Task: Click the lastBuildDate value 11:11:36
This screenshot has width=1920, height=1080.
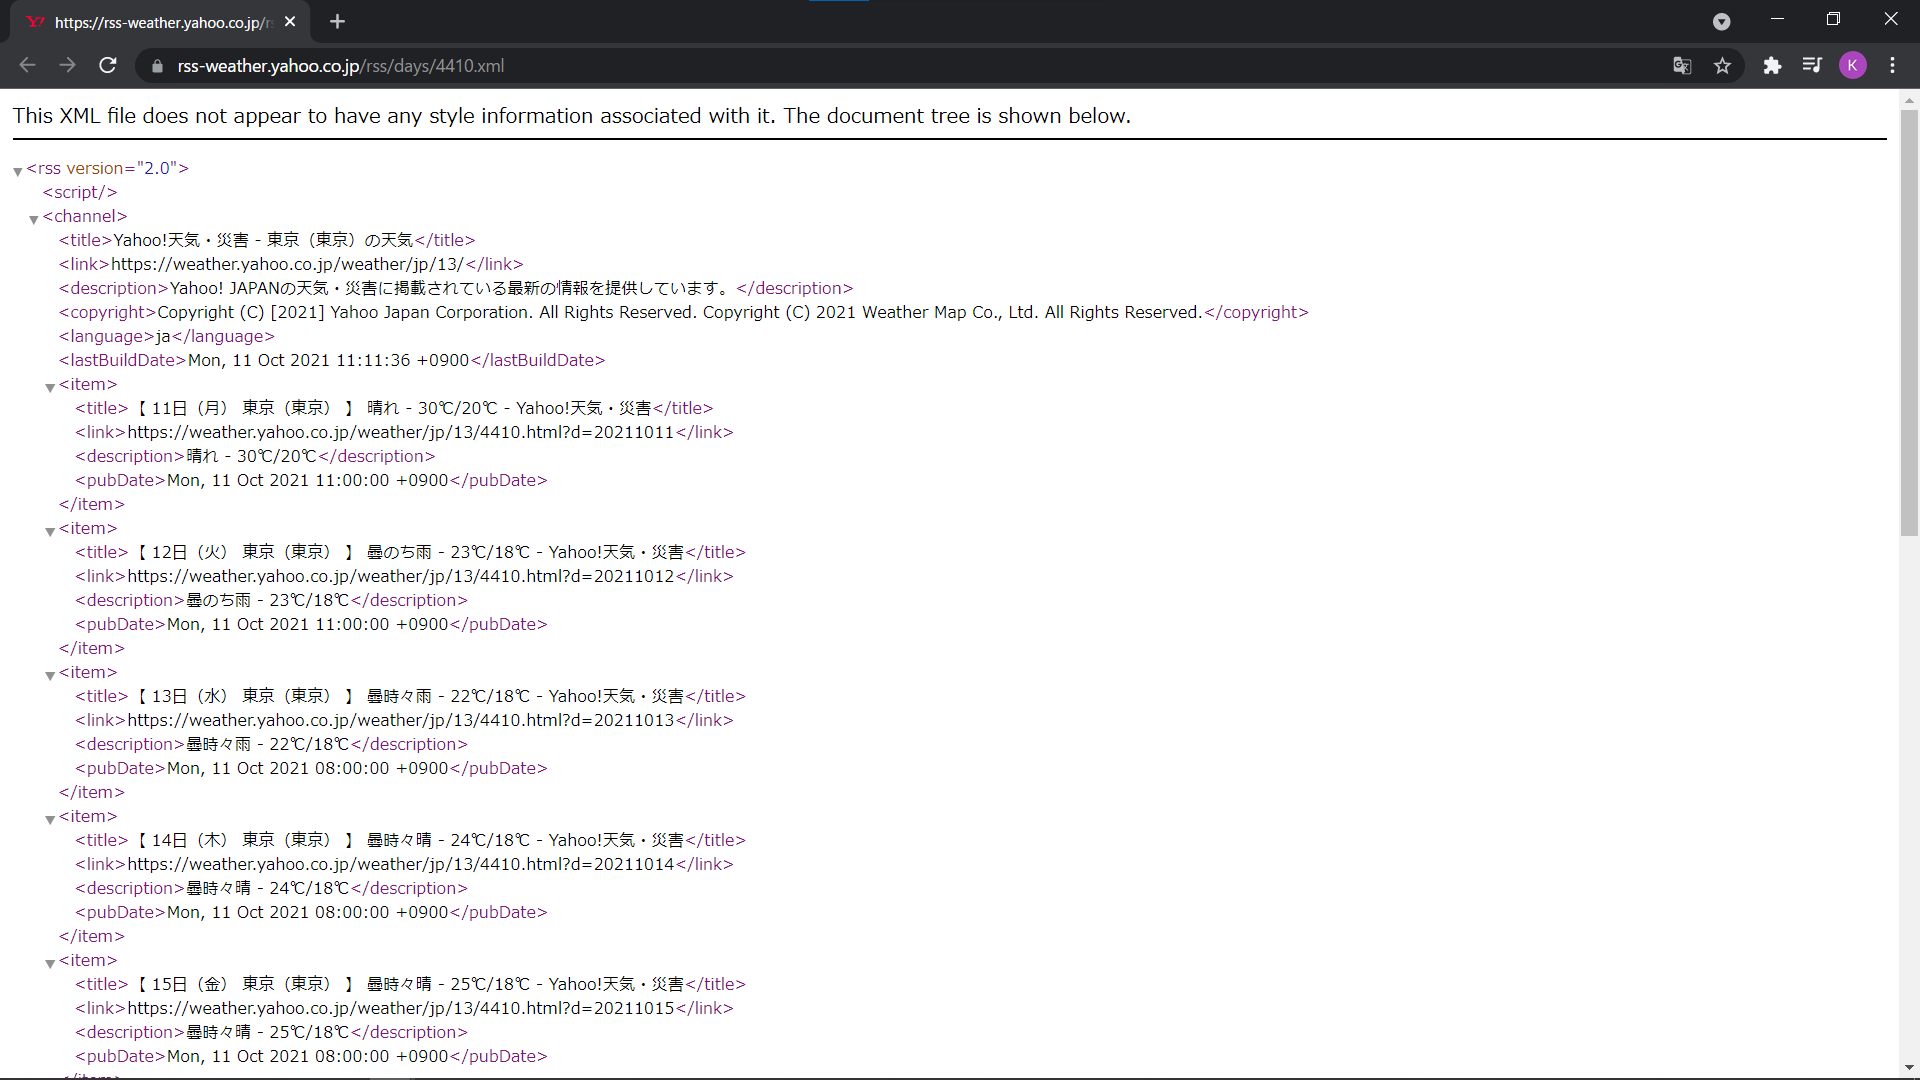Action: tap(328, 360)
